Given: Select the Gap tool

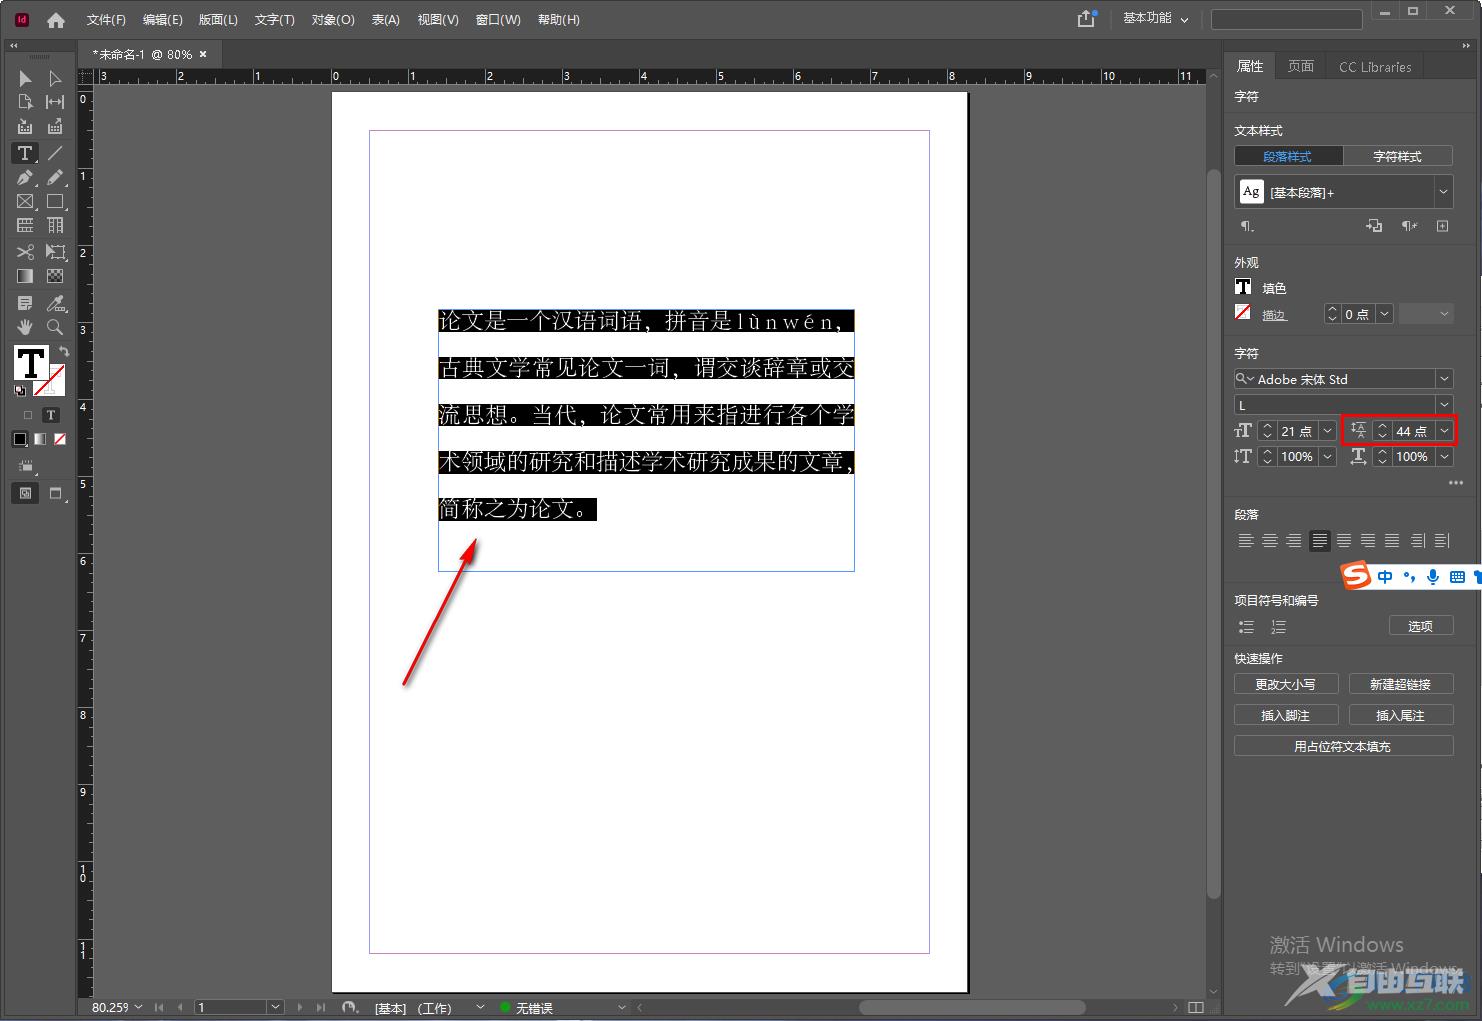Looking at the screenshot, I should click(x=55, y=102).
